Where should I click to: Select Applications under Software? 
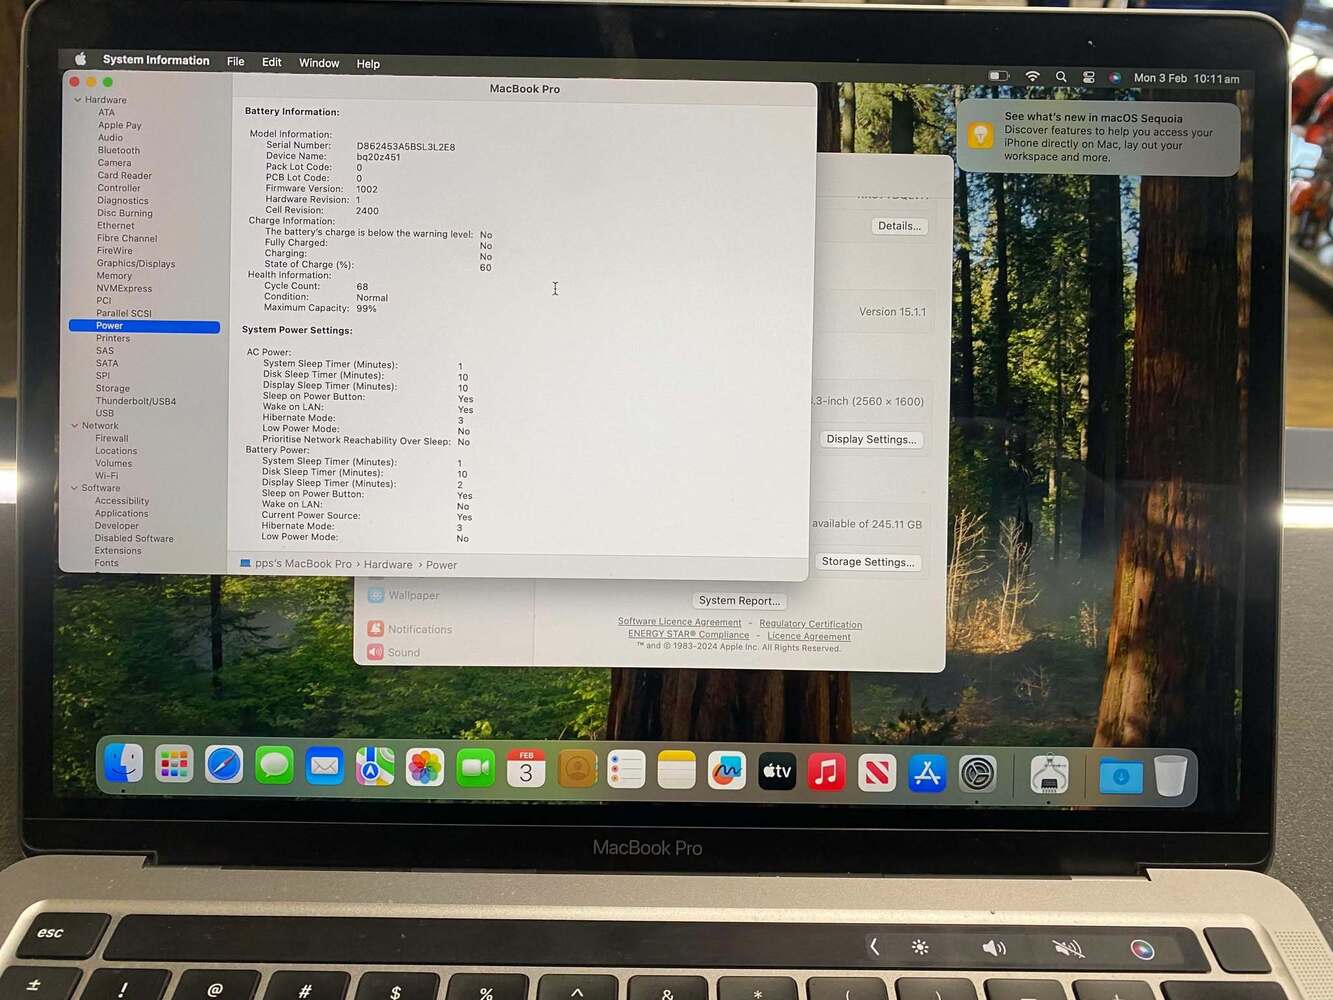click(x=121, y=514)
